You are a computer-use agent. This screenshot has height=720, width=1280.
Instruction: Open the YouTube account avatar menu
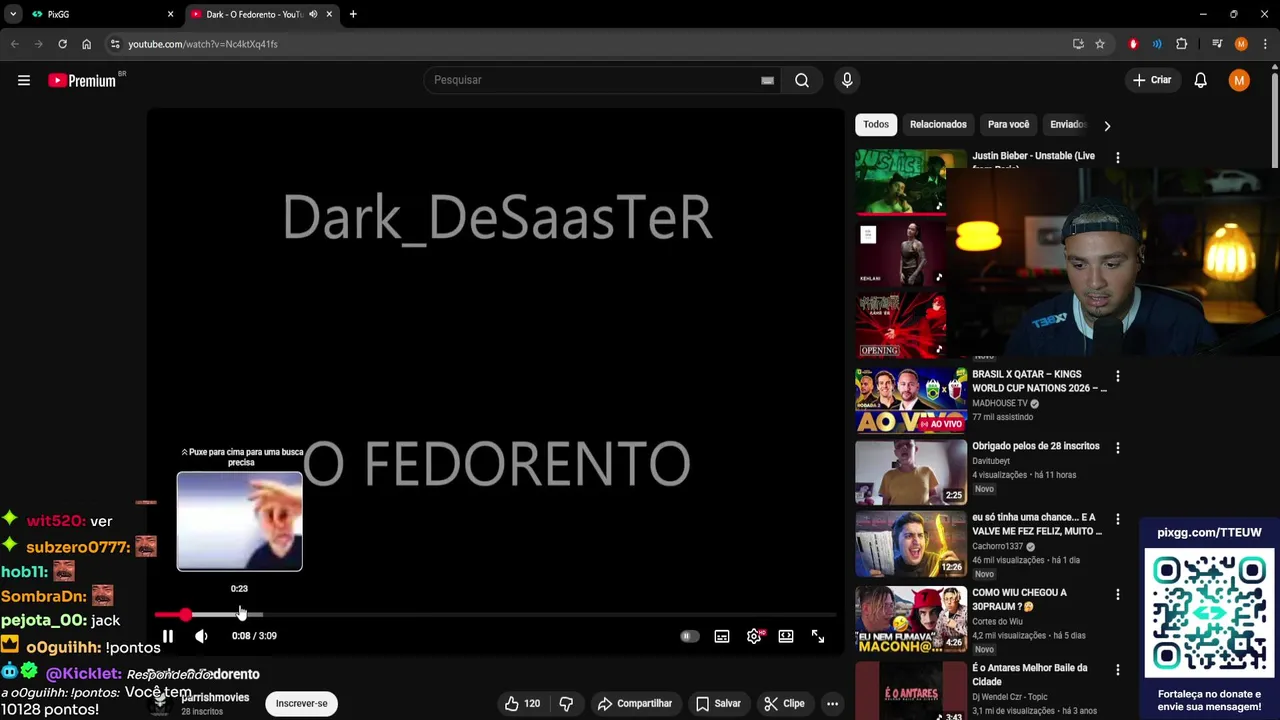pyautogui.click(x=1239, y=80)
